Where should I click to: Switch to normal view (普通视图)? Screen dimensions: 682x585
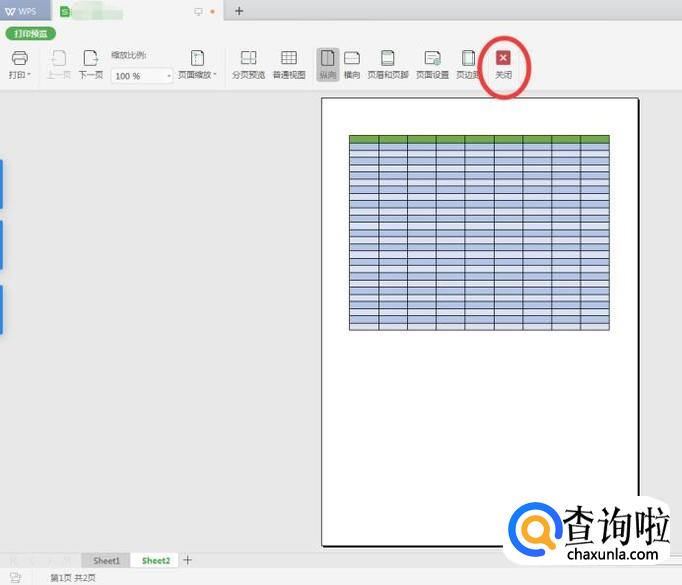coord(289,64)
